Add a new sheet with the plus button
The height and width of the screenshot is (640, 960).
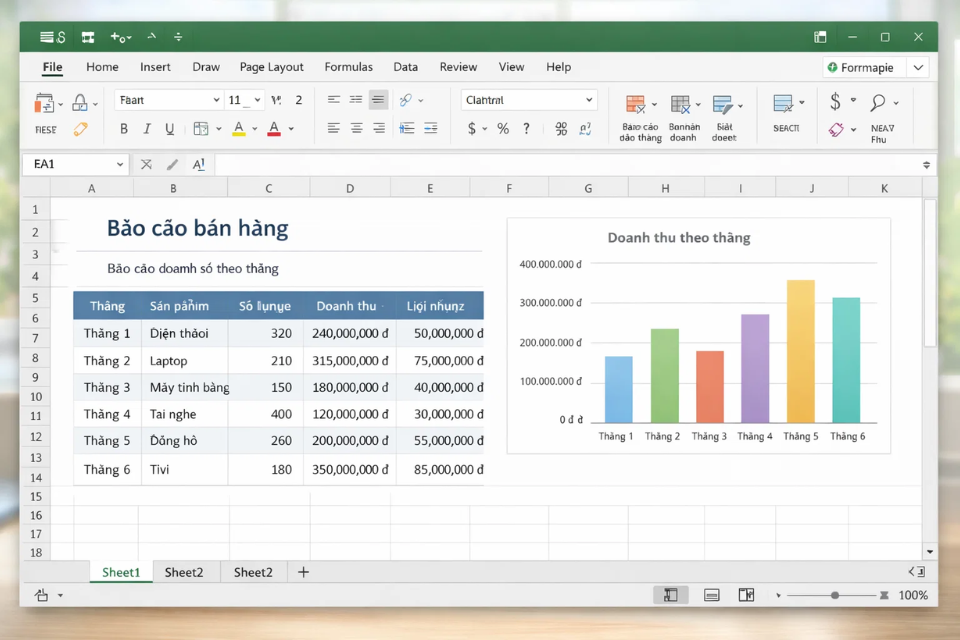[x=303, y=571]
